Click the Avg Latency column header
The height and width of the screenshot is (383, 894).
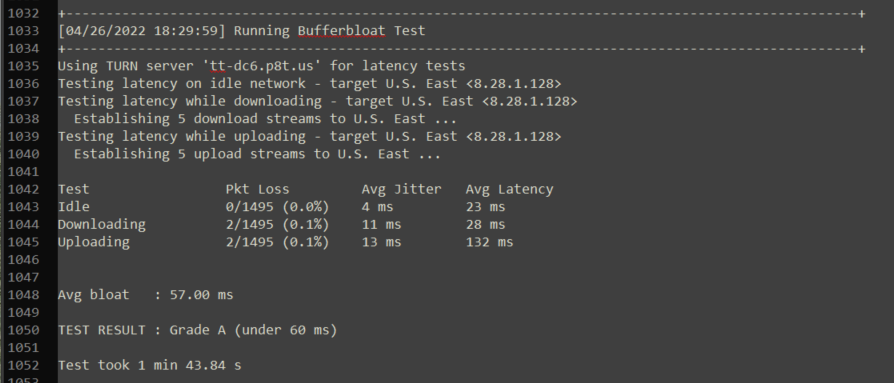coord(509,189)
